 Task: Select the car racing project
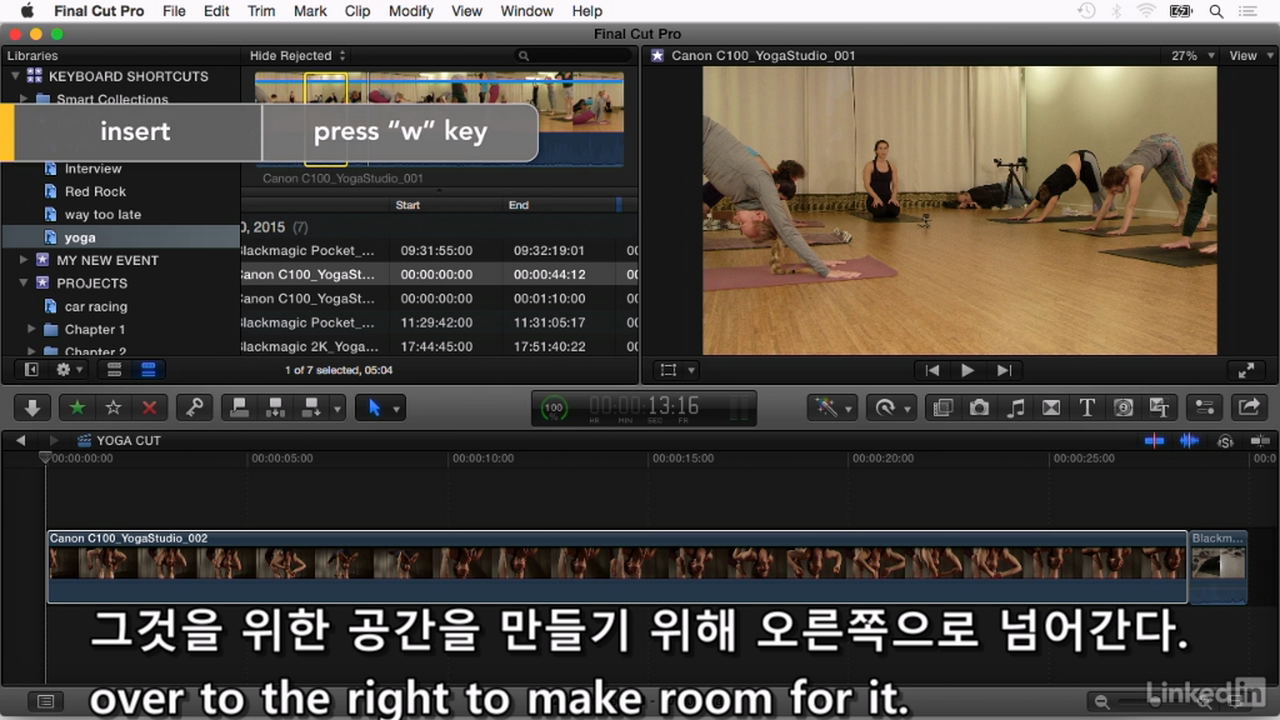coord(96,307)
